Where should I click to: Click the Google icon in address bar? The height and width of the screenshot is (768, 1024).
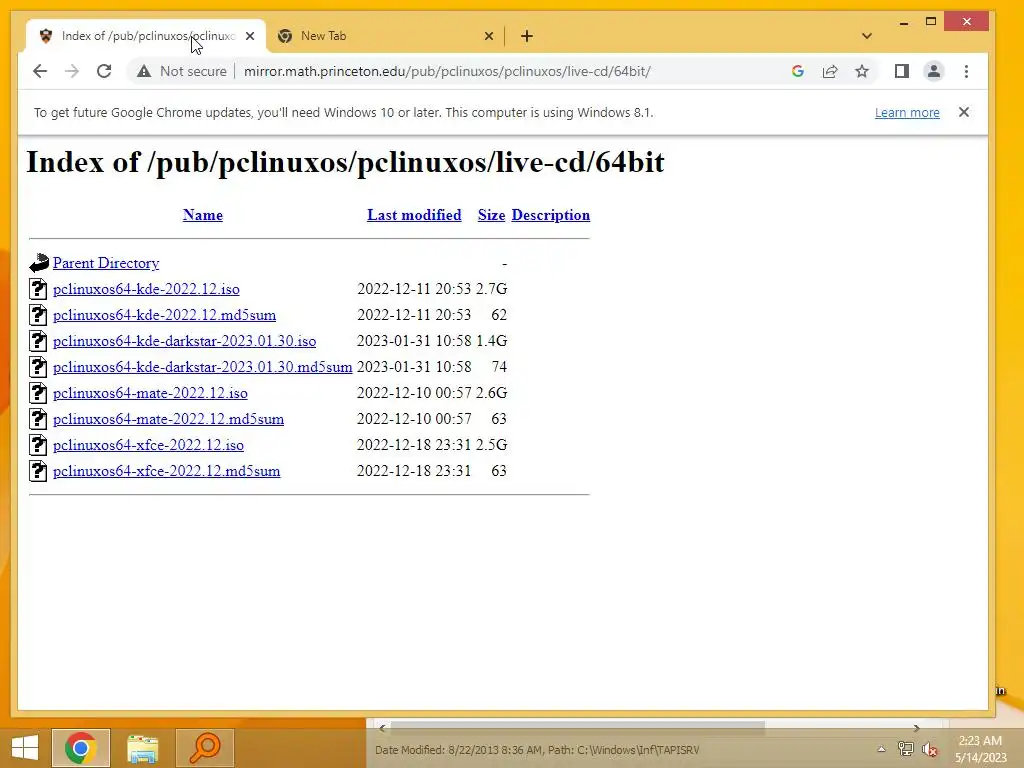pyautogui.click(x=797, y=71)
